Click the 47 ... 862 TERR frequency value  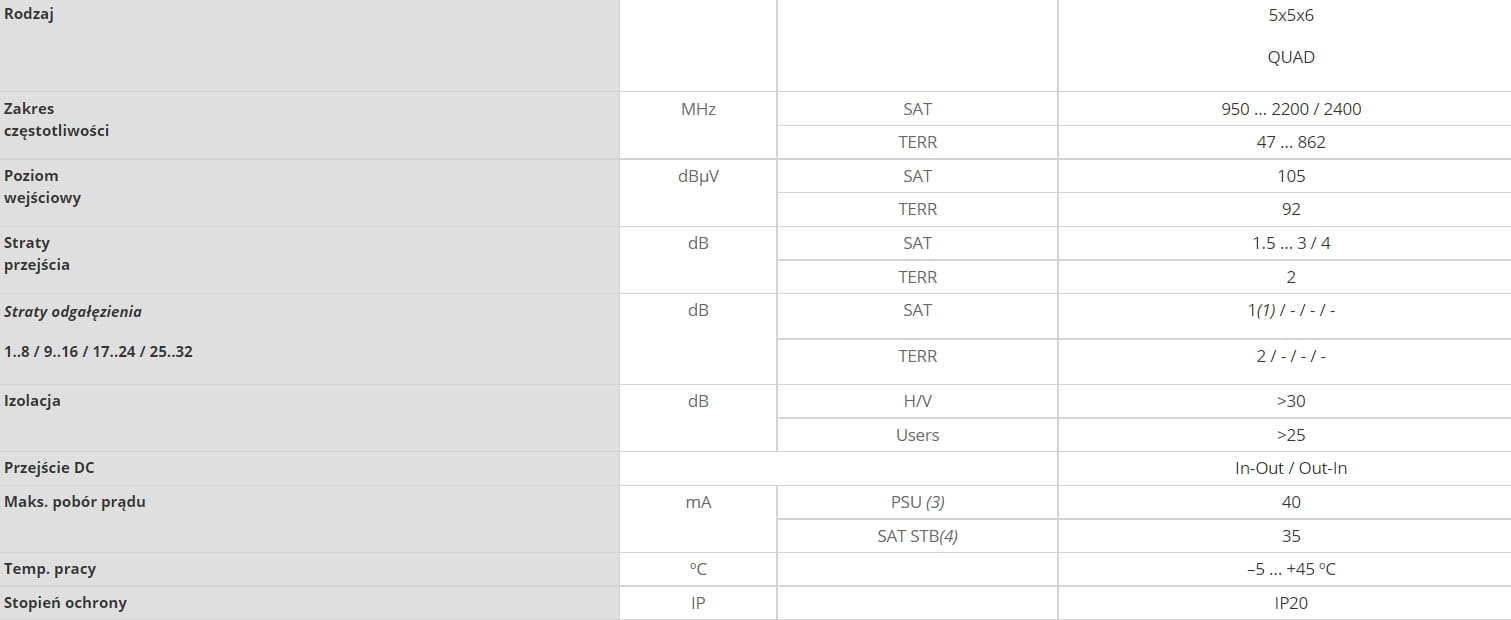pos(1291,142)
